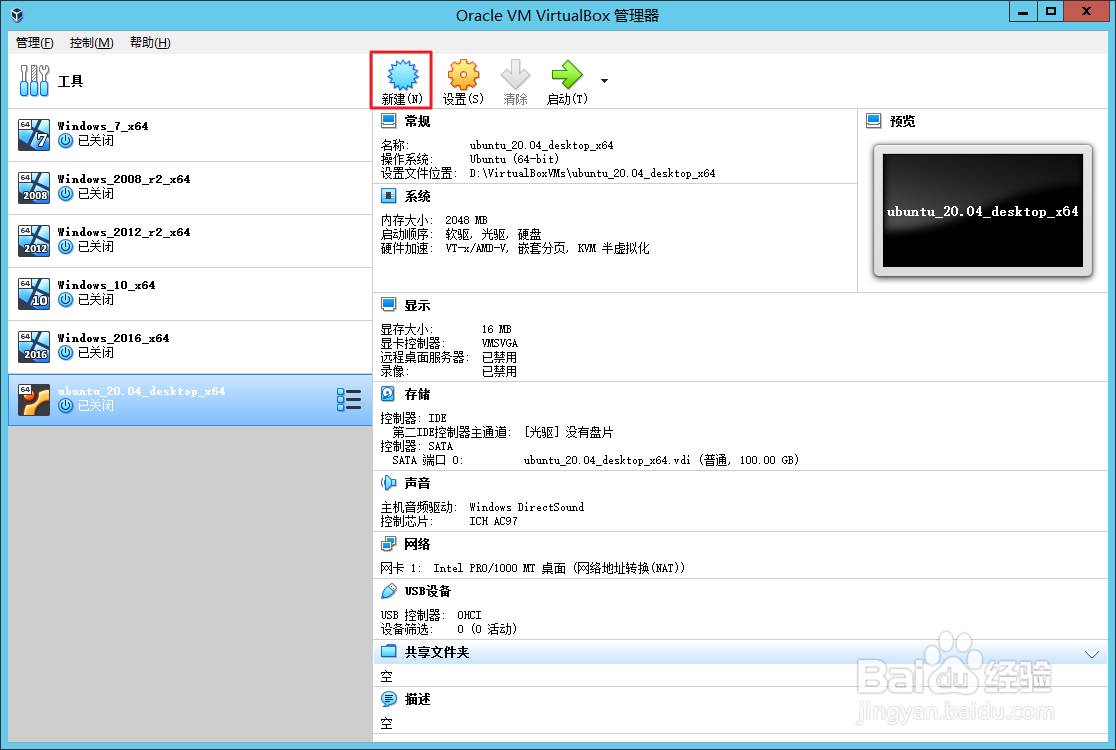Open the 管理(F) menu
The width and height of the screenshot is (1116, 750).
tap(34, 43)
